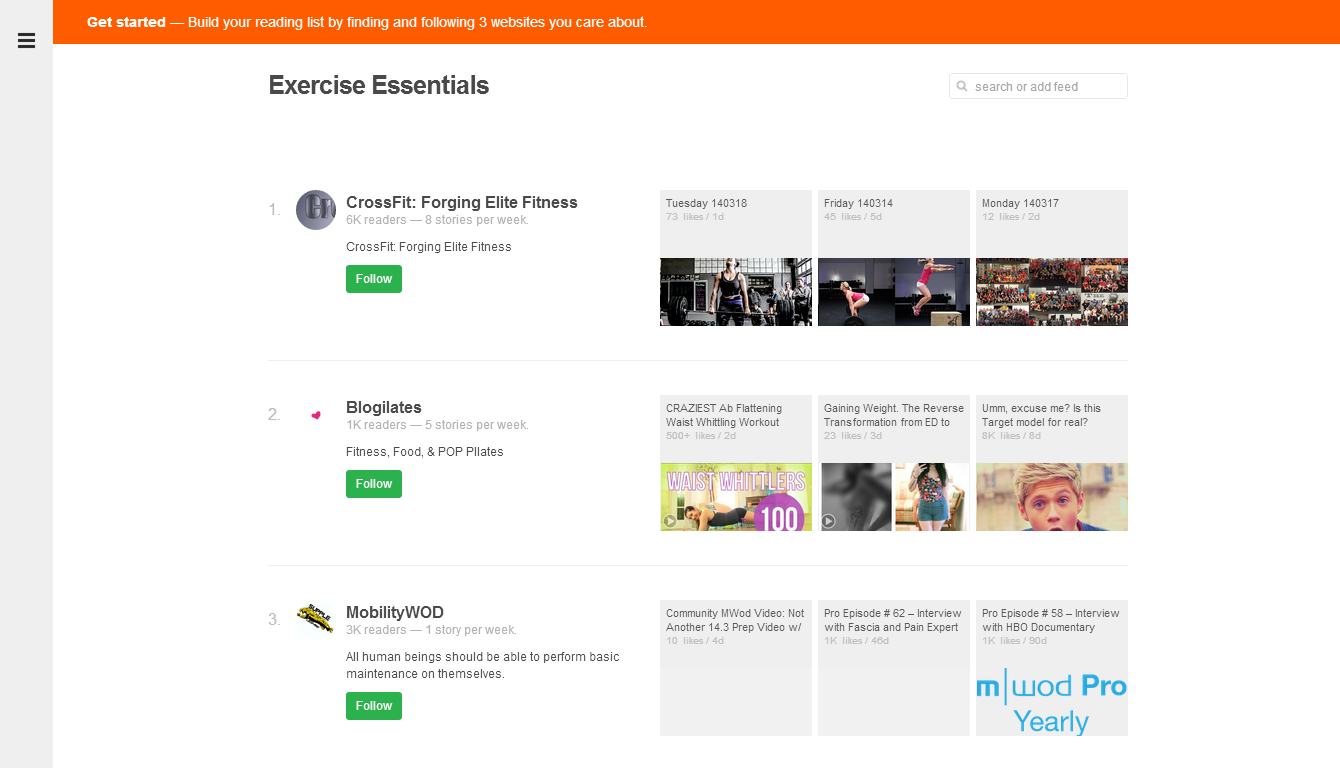Screen dimensions: 1340x768
Task: Open CrossFit: Forging Elite Fitness title link
Action: pos(462,202)
